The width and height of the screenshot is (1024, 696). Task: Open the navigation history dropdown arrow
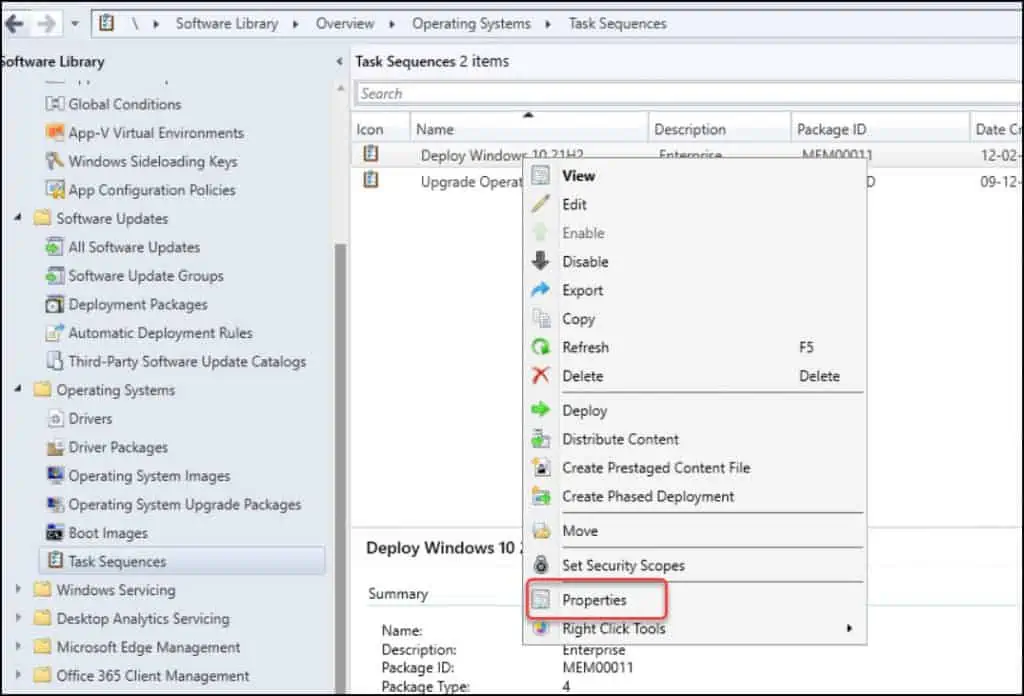click(x=74, y=24)
